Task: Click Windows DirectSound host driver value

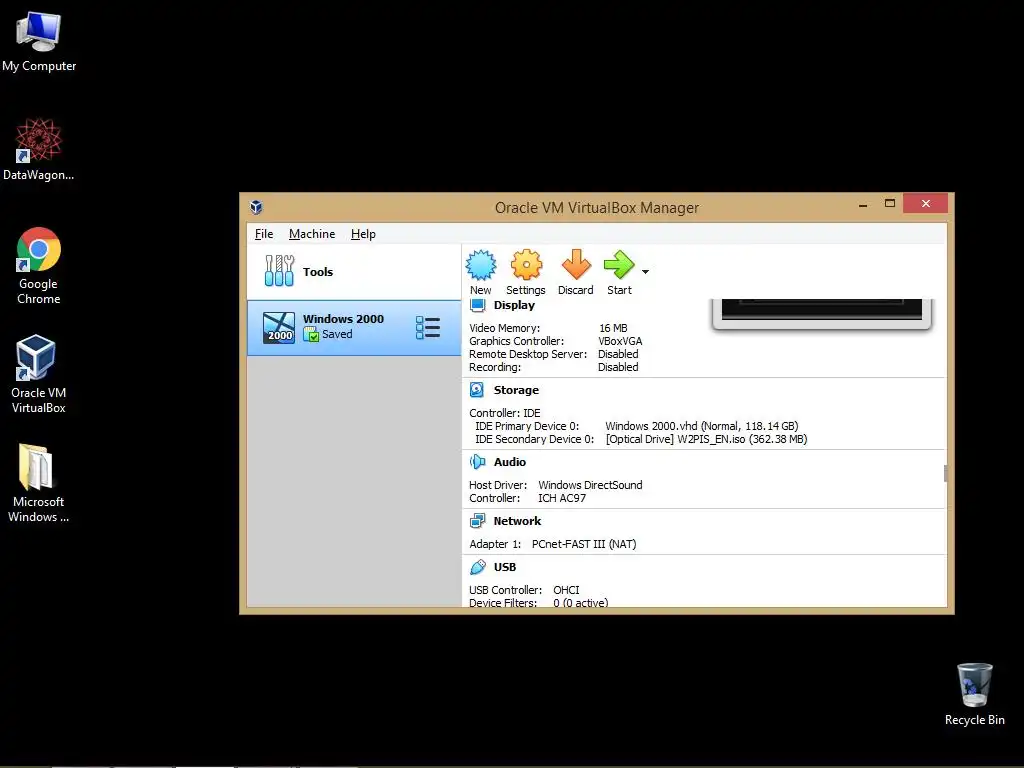Action: (590, 485)
